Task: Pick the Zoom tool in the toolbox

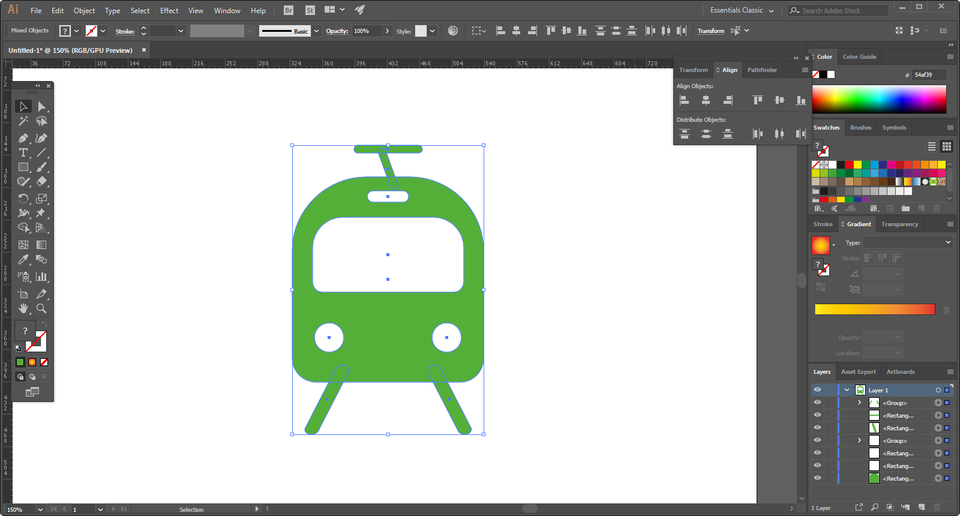Action: coord(42,309)
